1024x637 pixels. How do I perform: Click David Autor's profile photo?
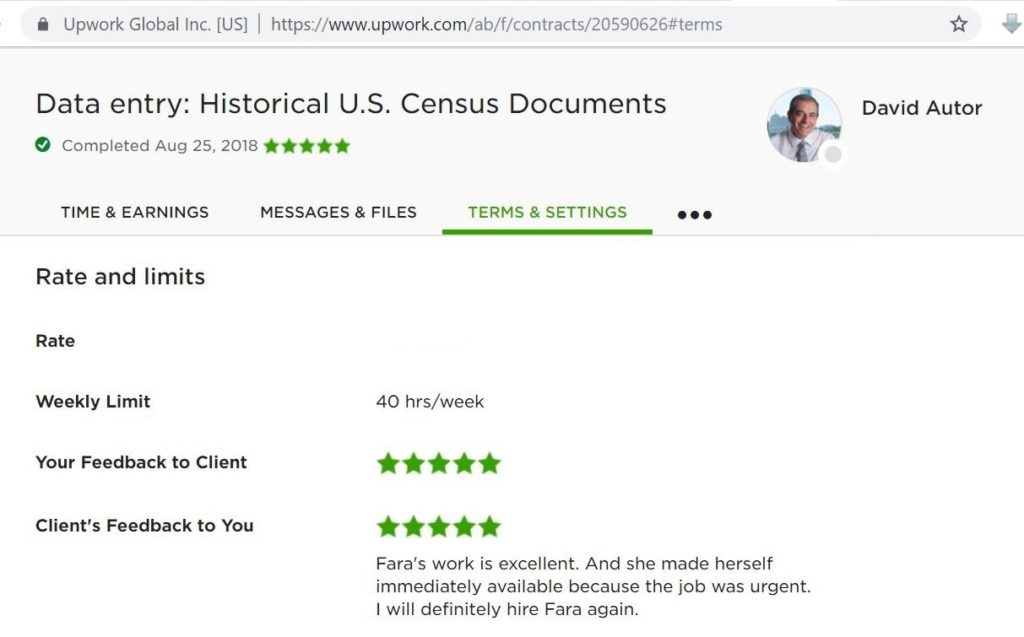[x=804, y=124]
